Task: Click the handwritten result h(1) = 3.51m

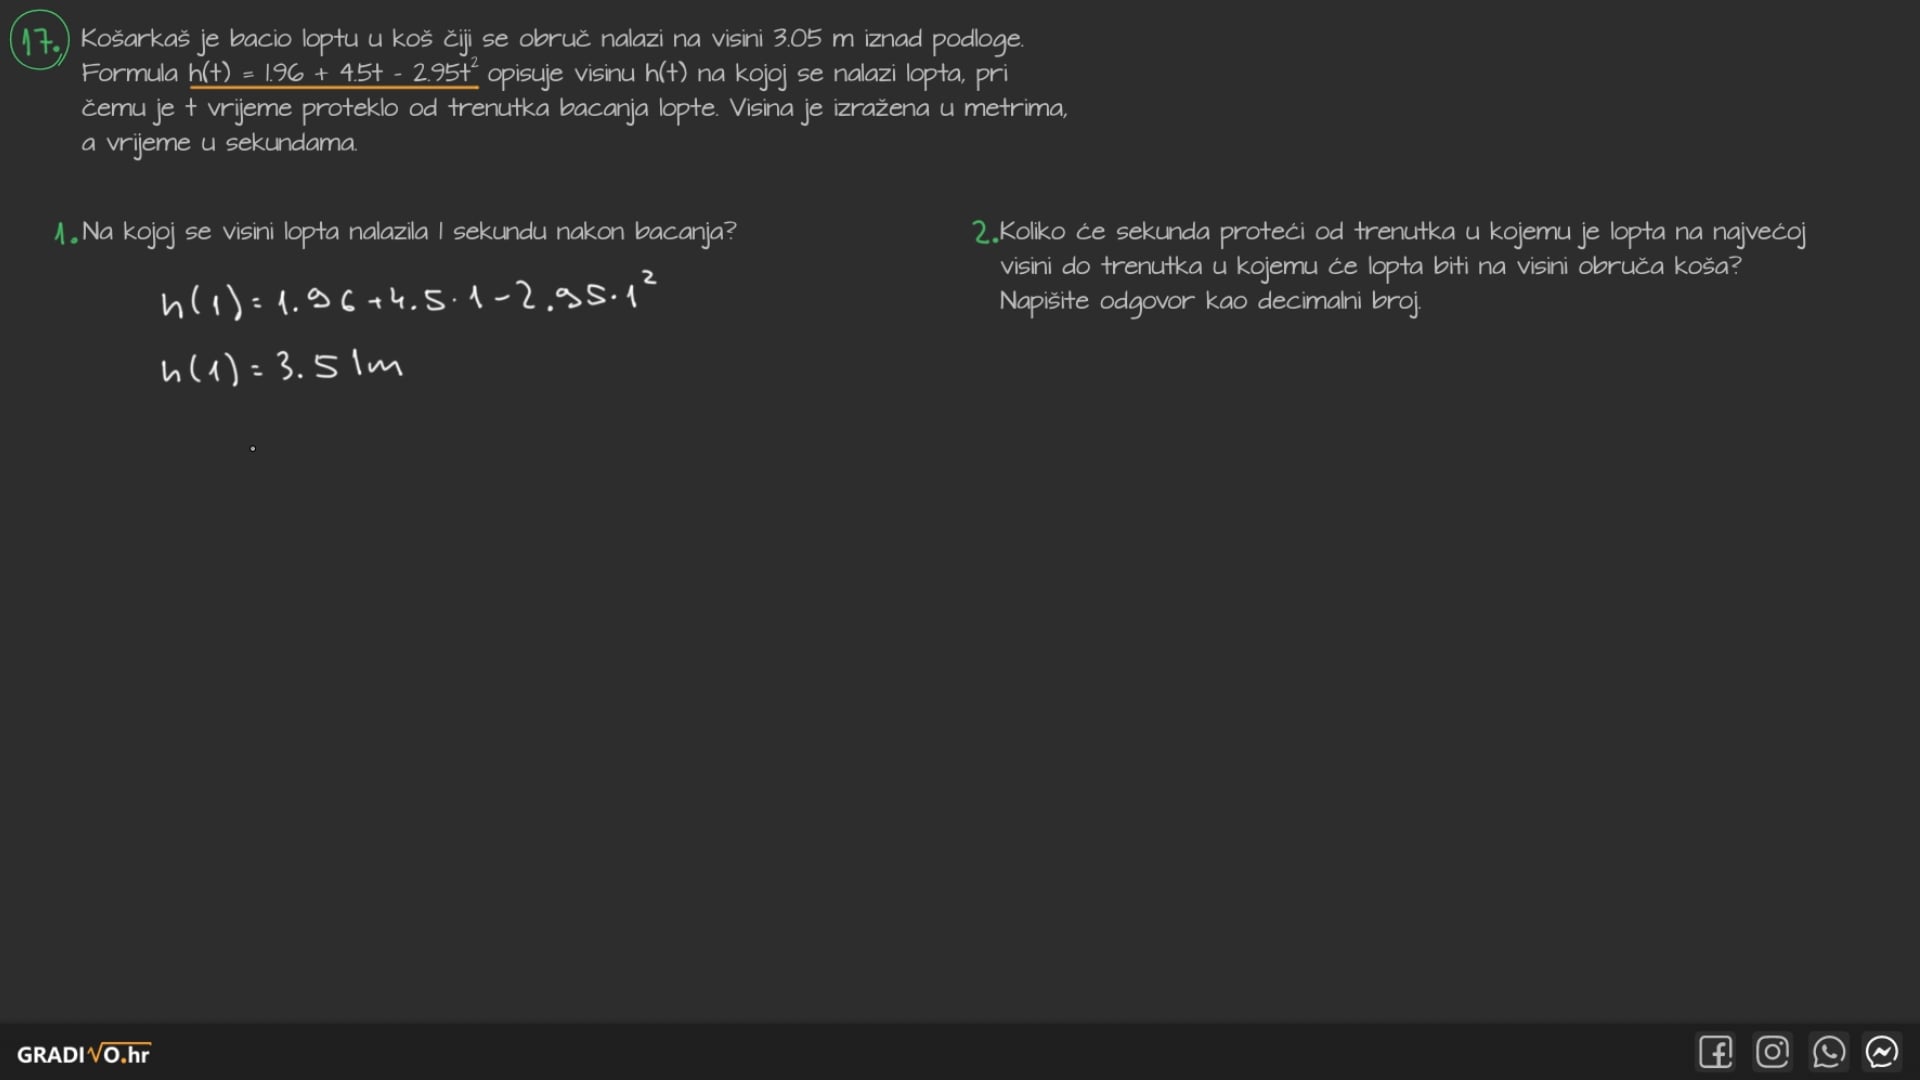Action: (281, 368)
